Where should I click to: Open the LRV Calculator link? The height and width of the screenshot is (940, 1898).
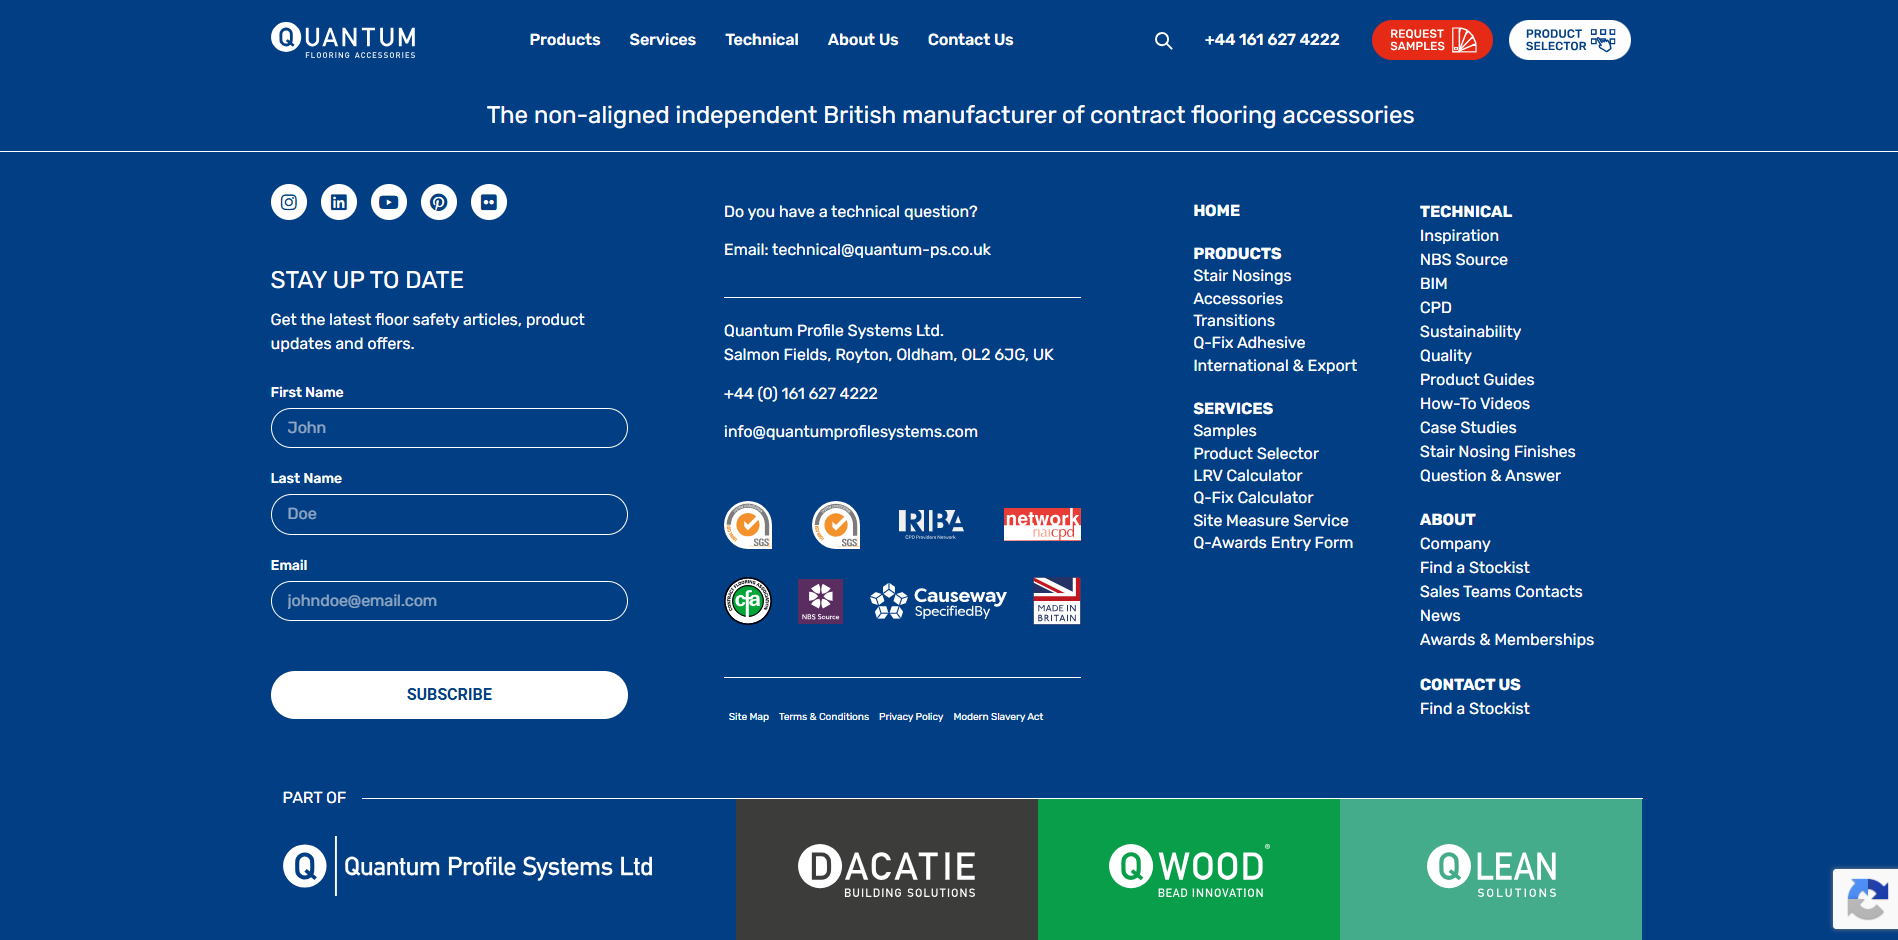[x=1248, y=476]
